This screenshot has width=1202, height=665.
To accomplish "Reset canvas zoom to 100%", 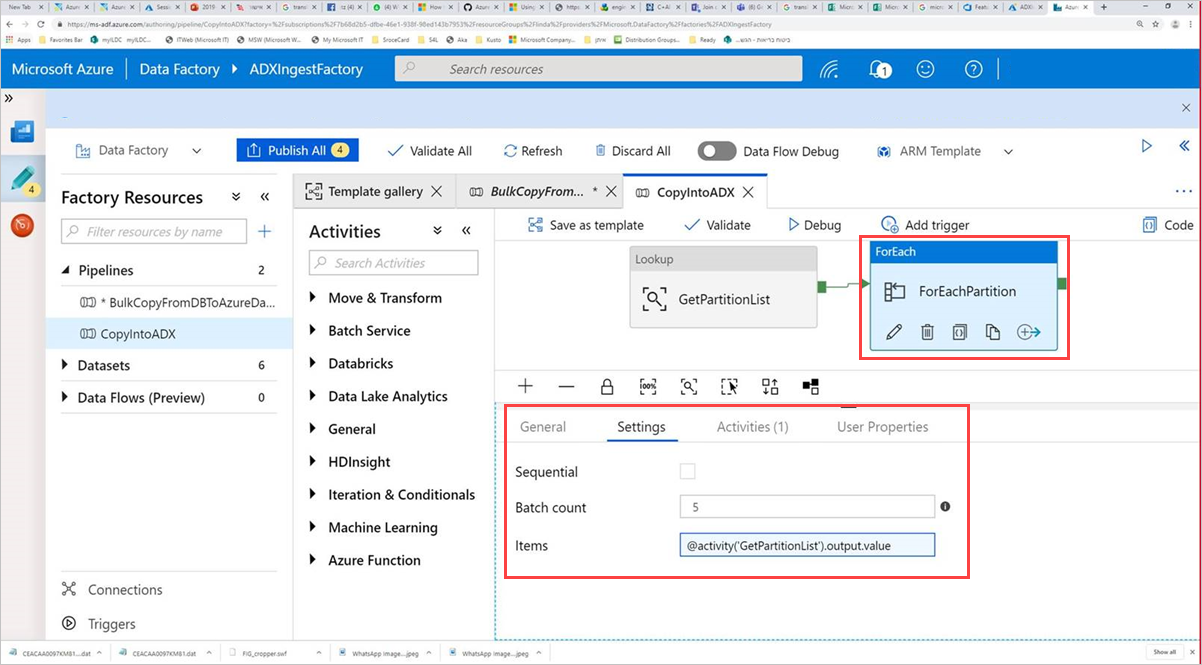I will (648, 386).
